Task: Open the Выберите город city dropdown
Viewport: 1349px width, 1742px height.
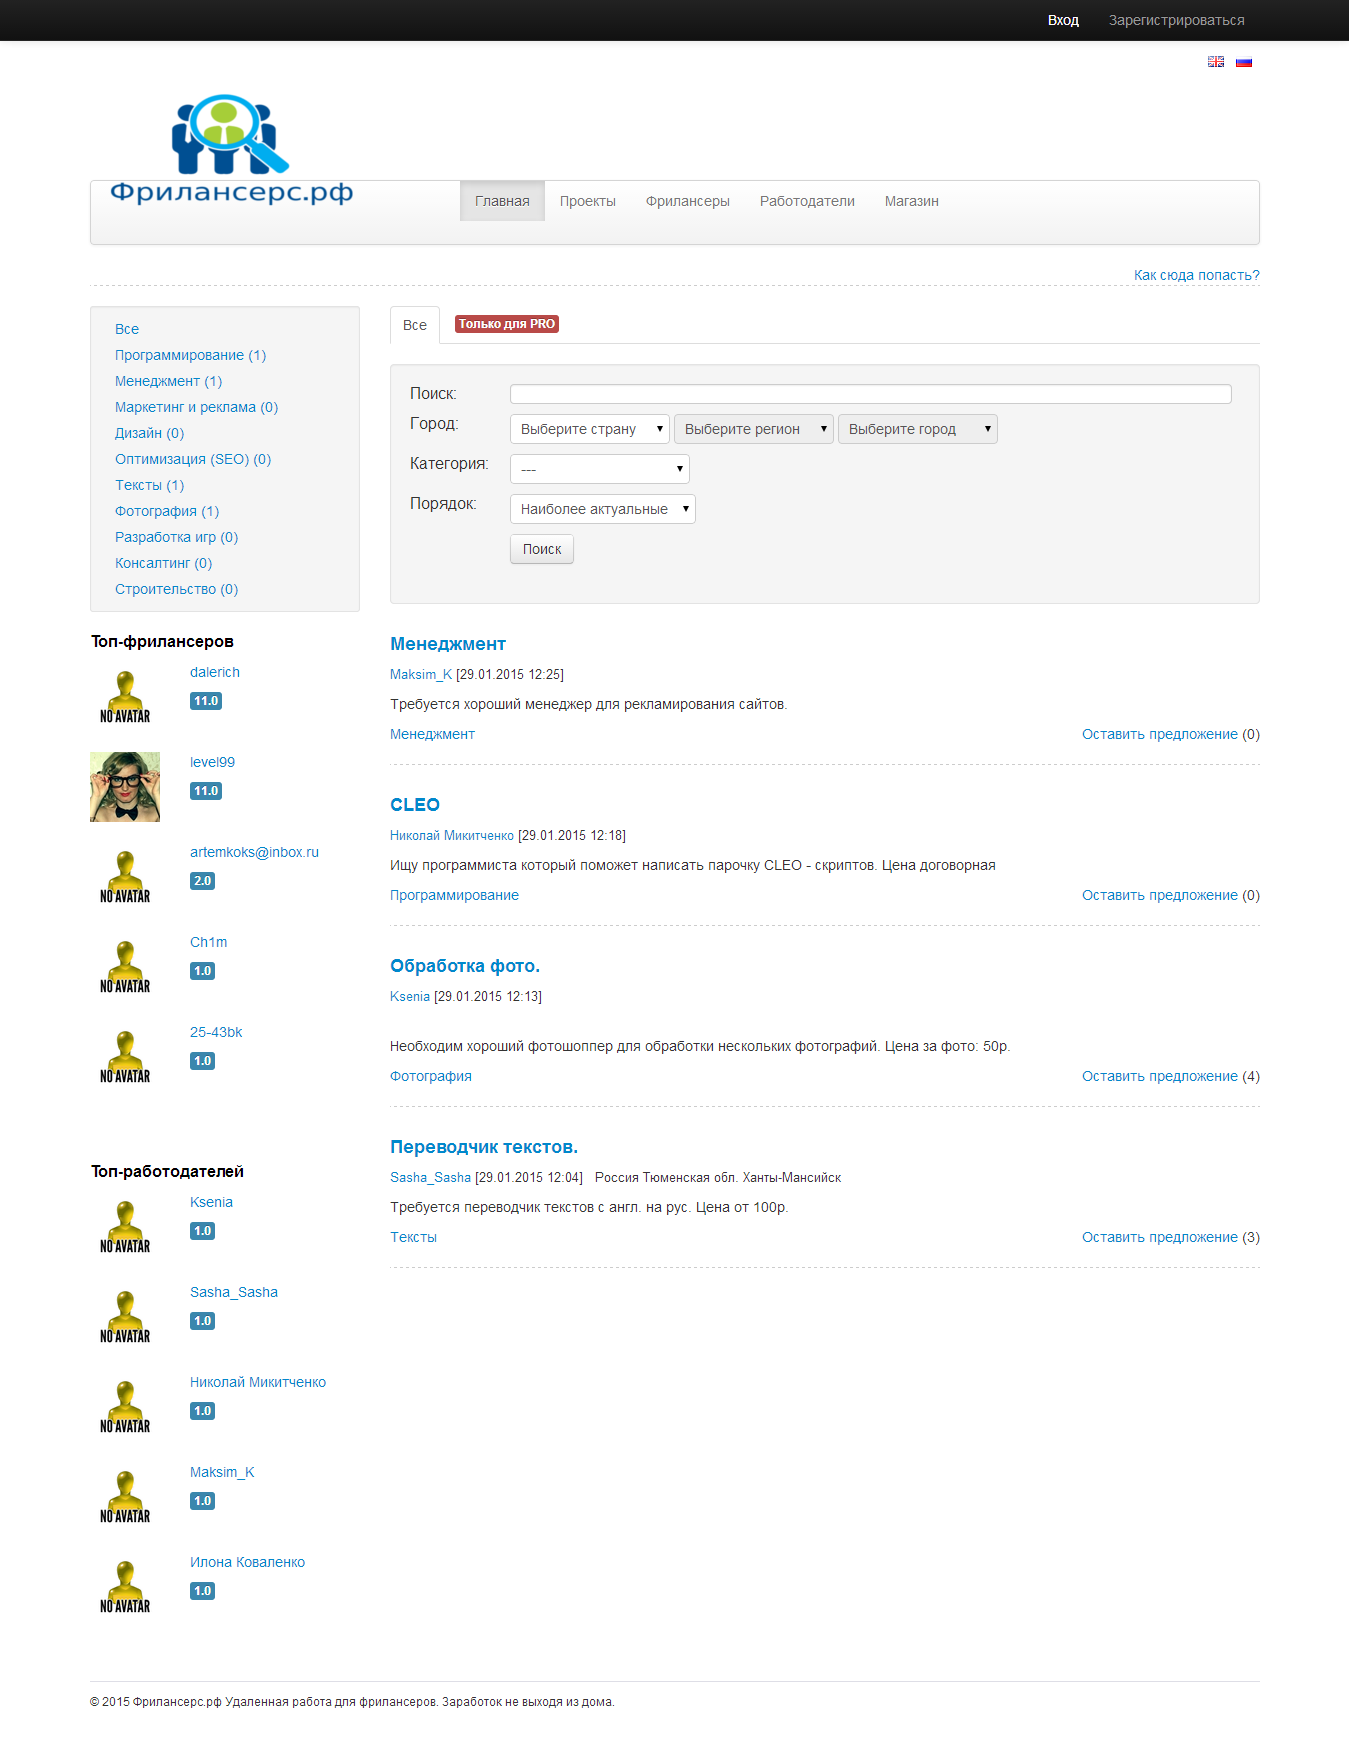Action: point(917,429)
